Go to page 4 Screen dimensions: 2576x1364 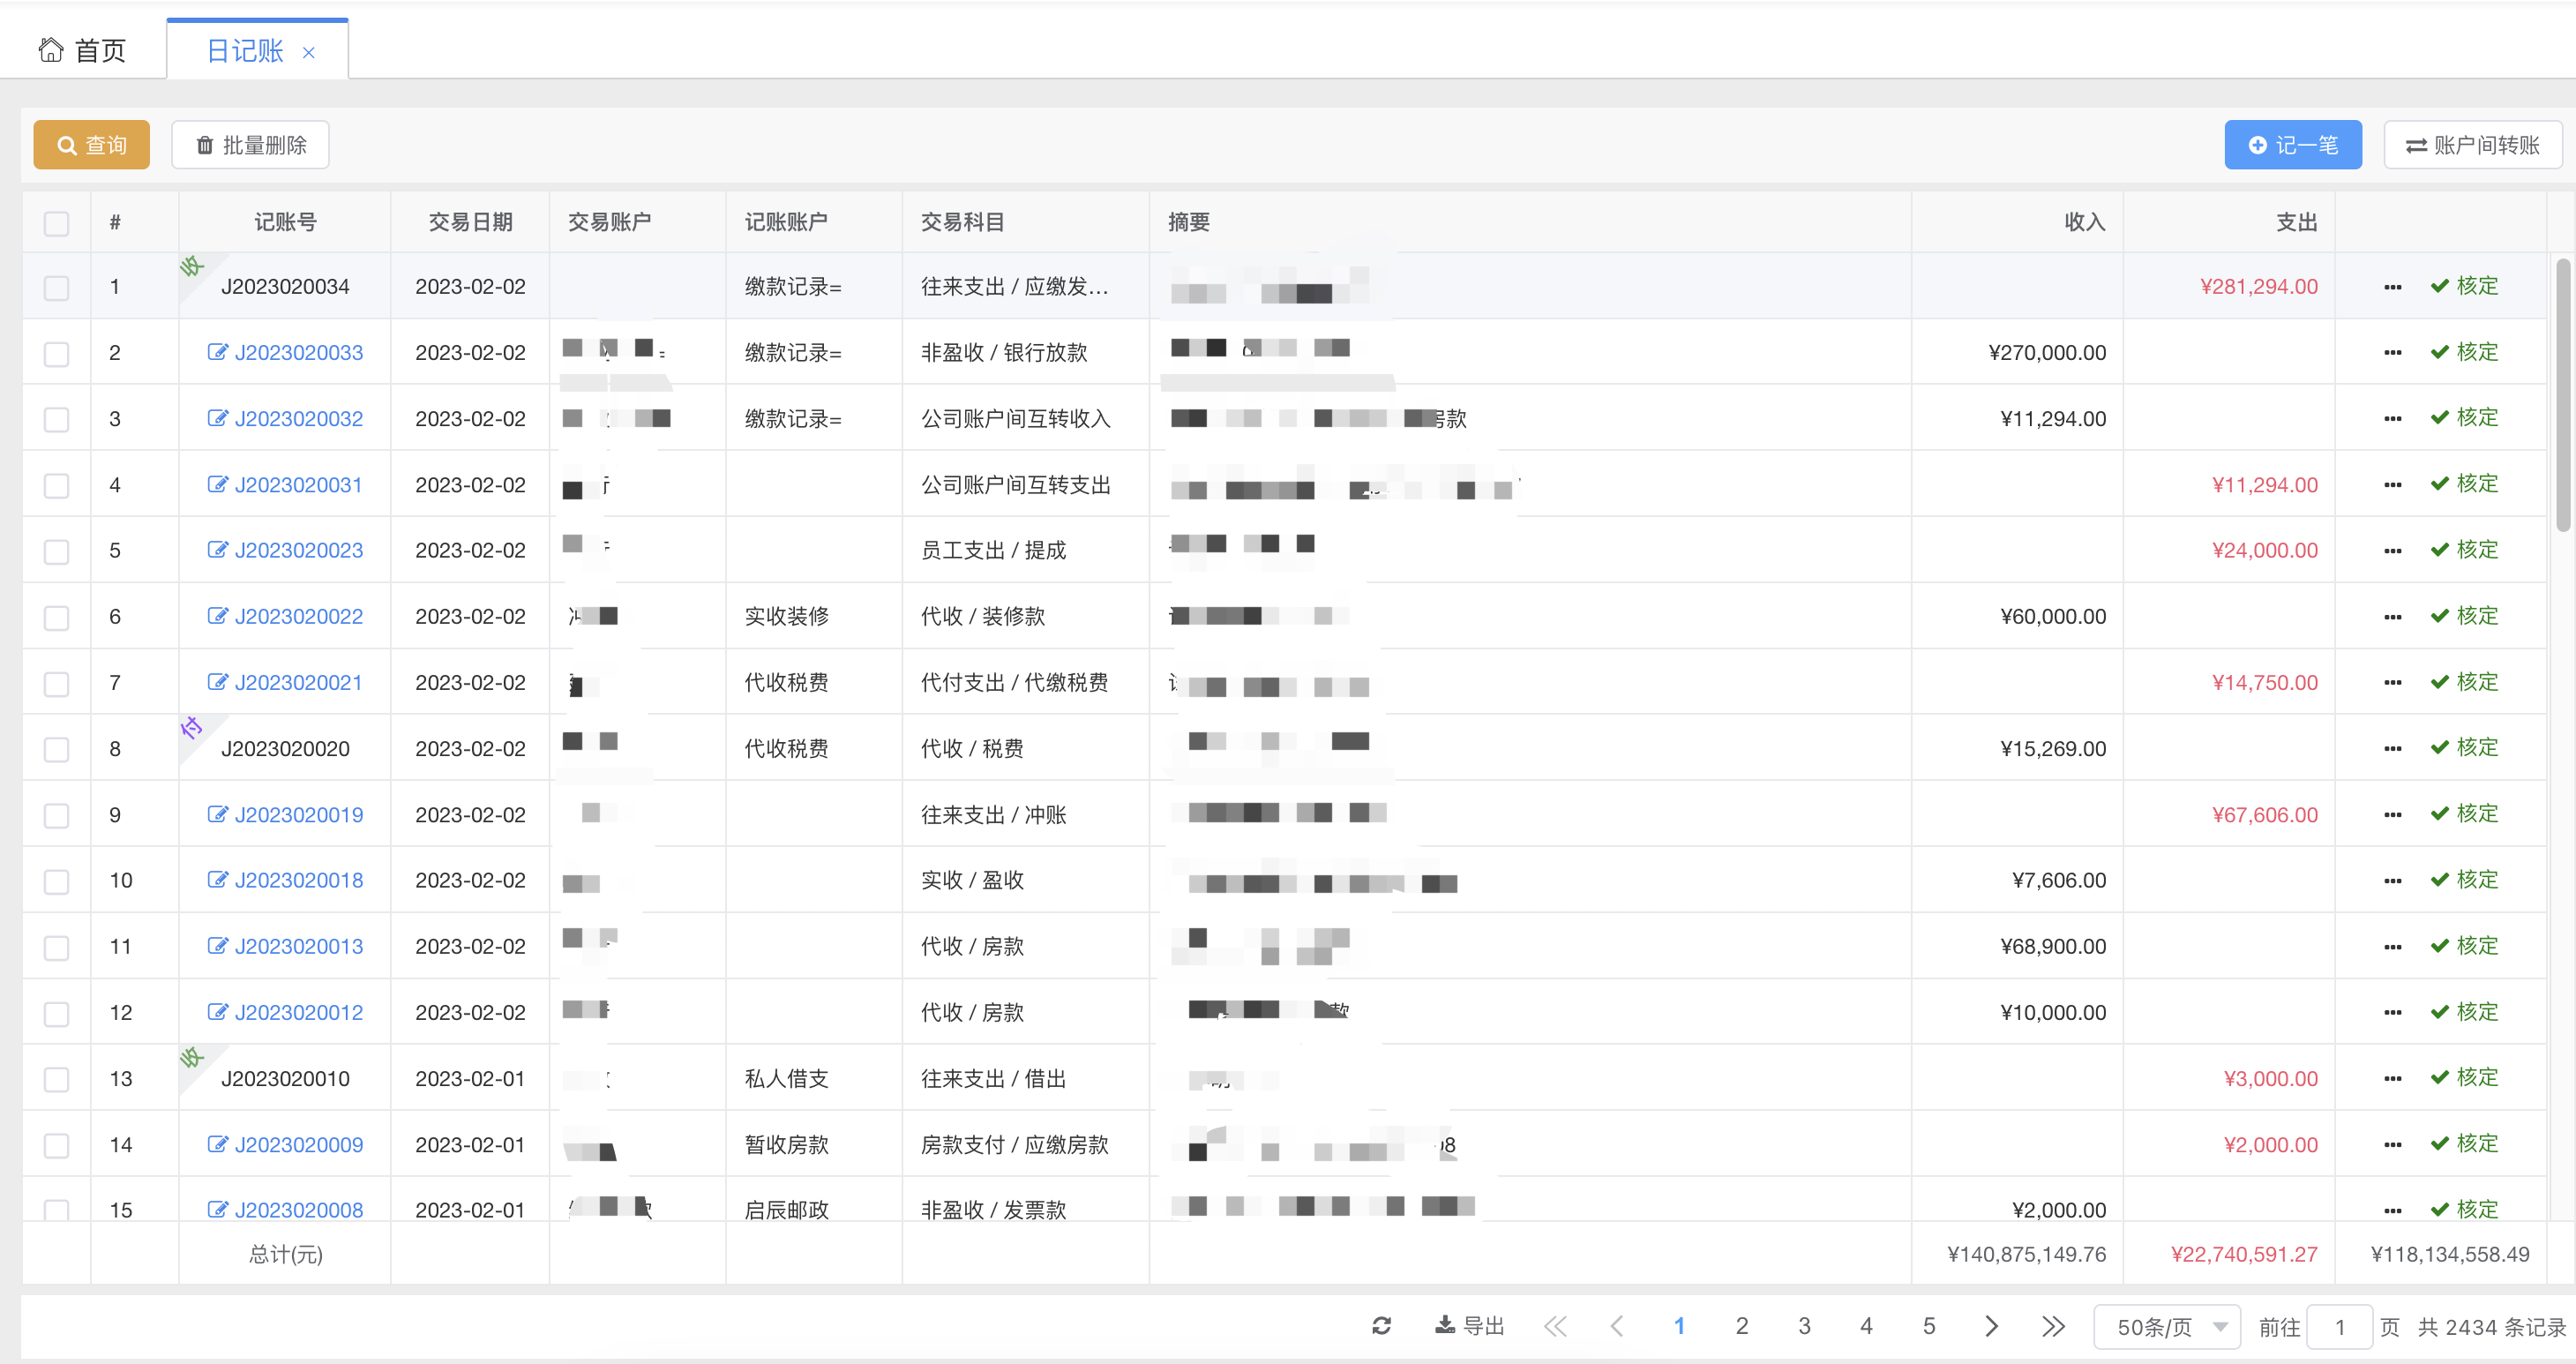tap(1866, 1326)
